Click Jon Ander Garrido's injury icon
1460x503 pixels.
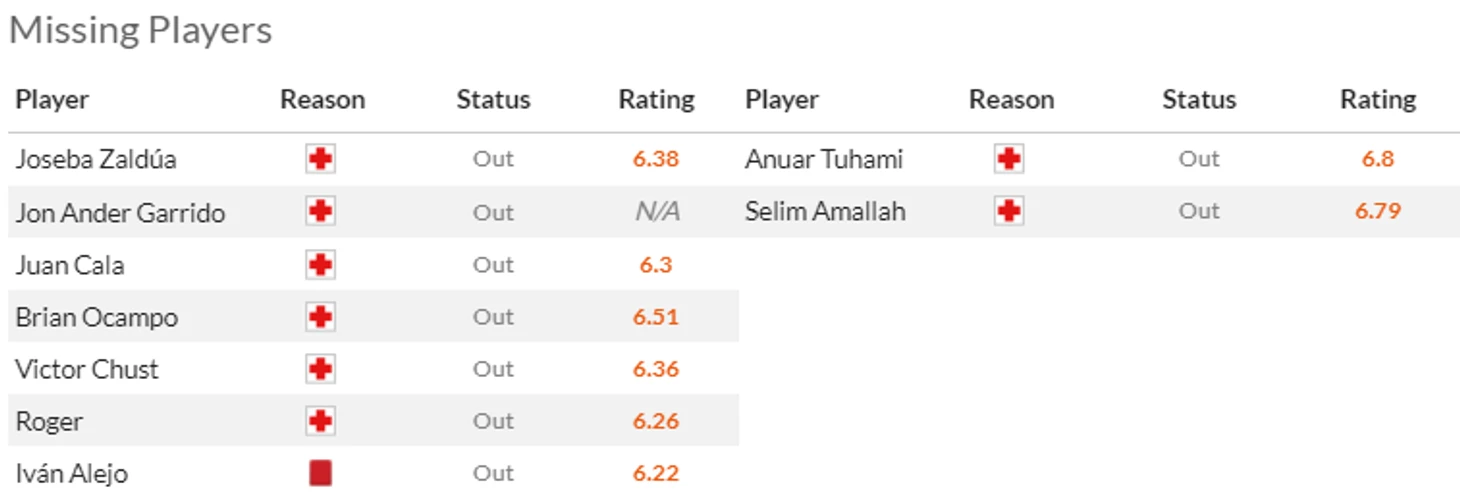tap(320, 212)
